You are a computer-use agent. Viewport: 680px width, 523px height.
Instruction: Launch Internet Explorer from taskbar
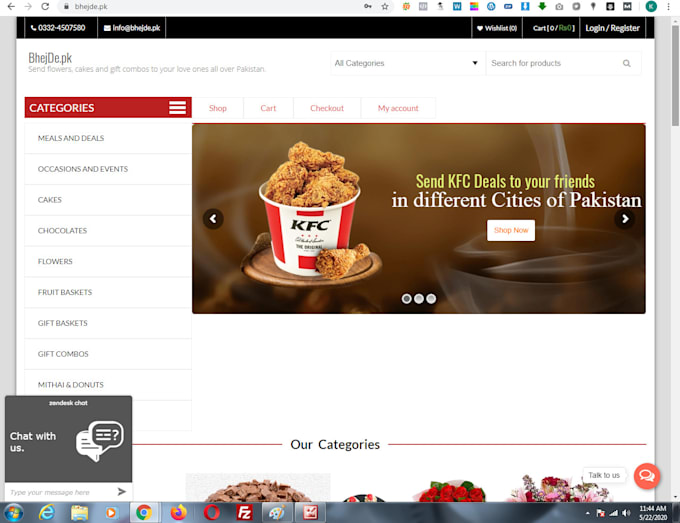point(46,513)
